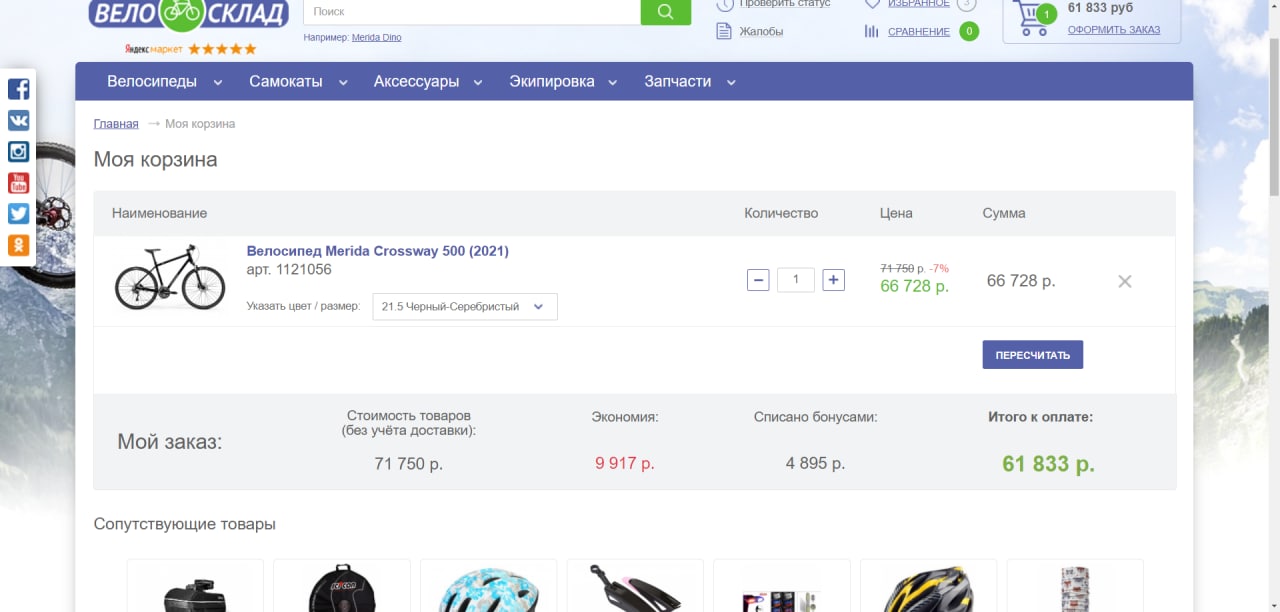Open Велосипед Merida Crossway 500 (2021) product link
This screenshot has width=1280, height=612.
[378, 251]
